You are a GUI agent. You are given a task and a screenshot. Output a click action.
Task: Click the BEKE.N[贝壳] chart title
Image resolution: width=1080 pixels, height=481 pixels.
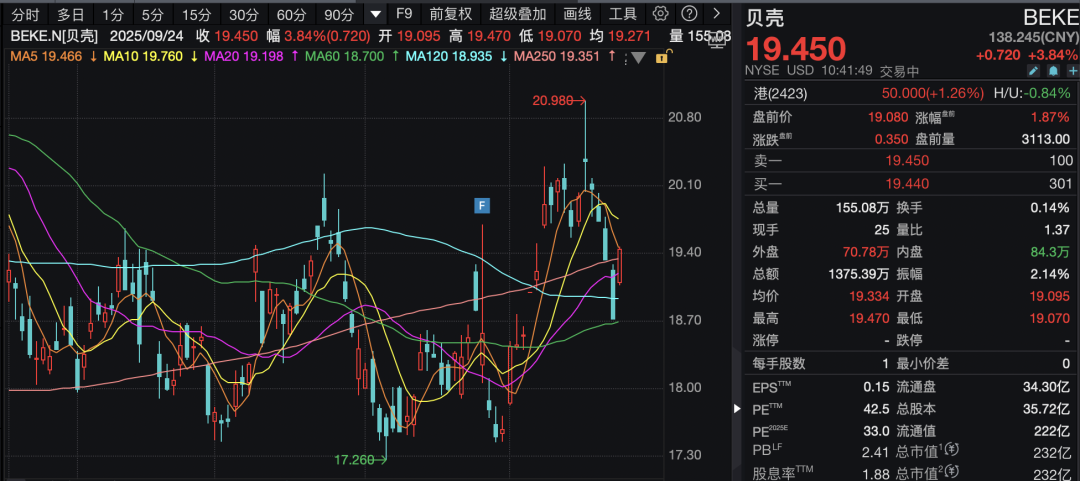(x=53, y=37)
